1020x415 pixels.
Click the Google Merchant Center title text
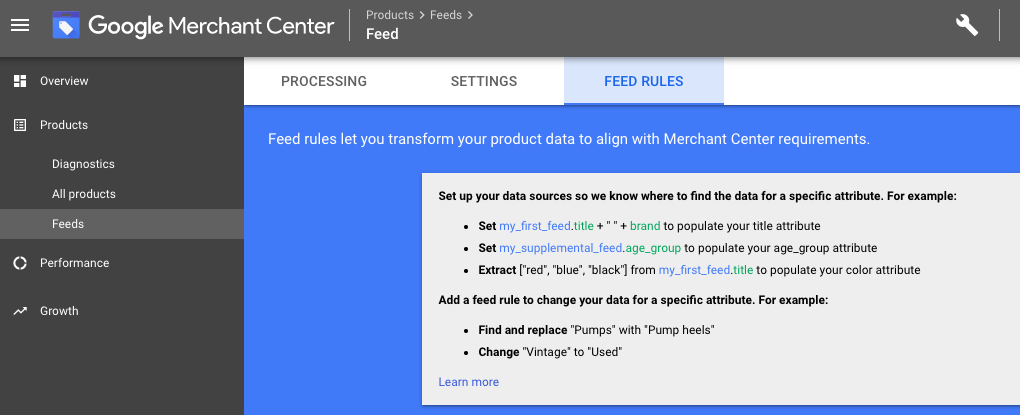(211, 27)
